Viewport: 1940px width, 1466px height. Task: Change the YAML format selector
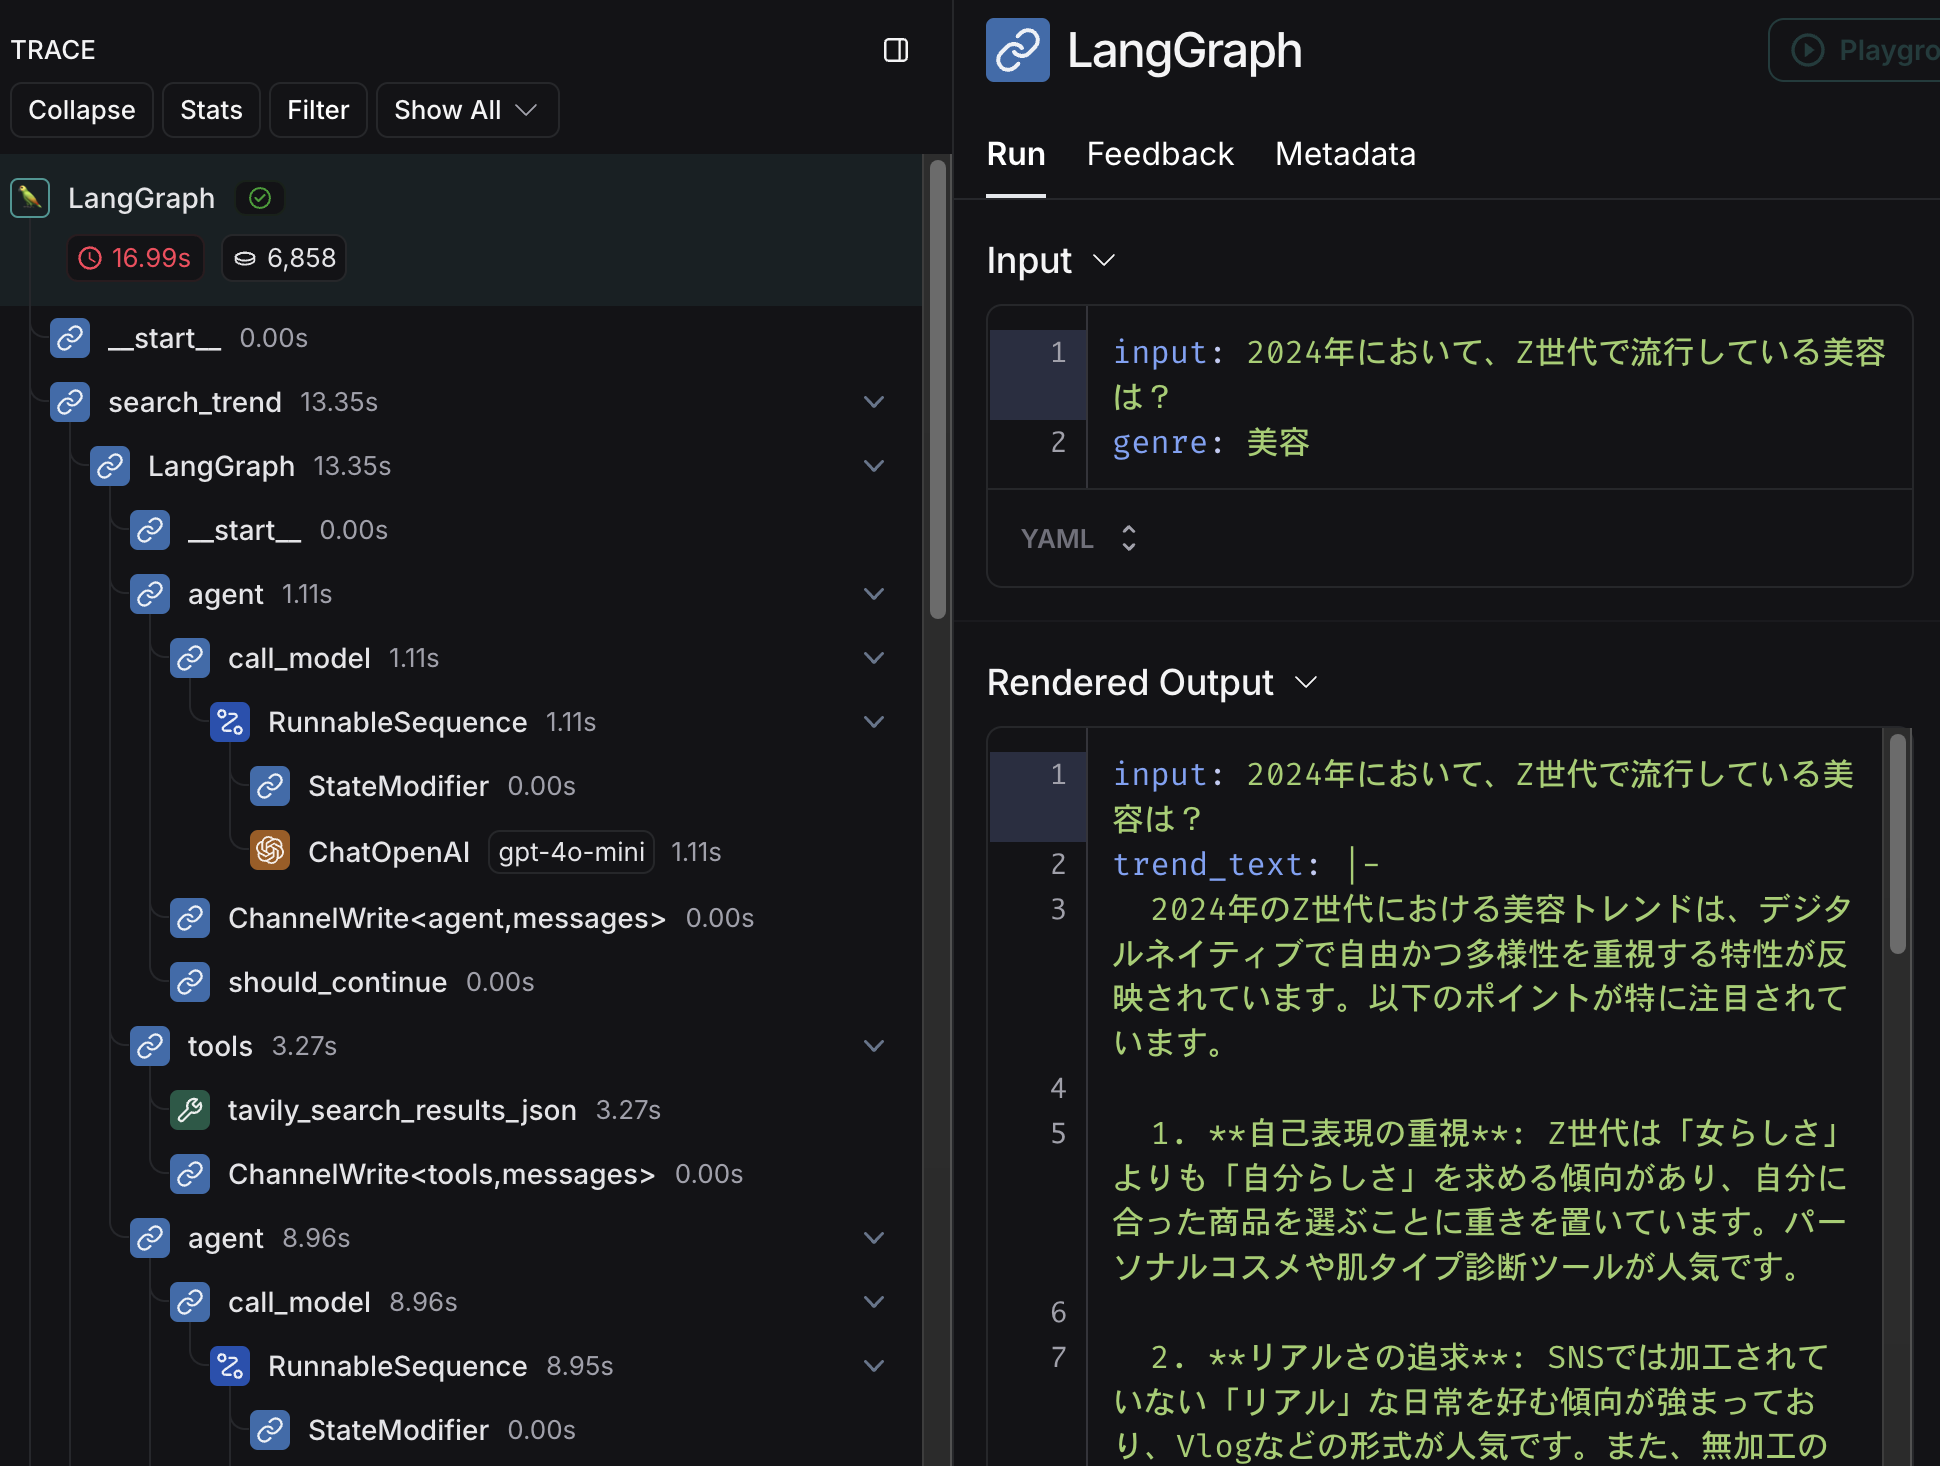click(1078, 538)
